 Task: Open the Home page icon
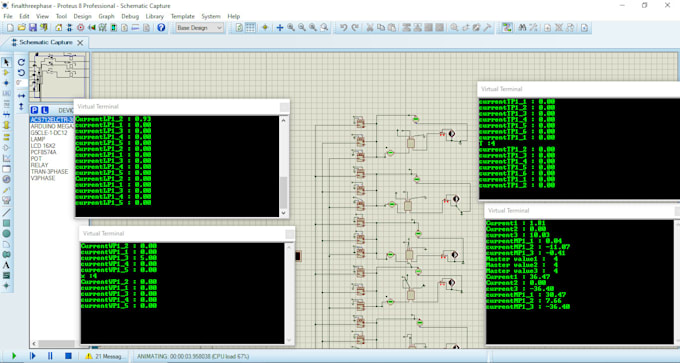[59, 28]
